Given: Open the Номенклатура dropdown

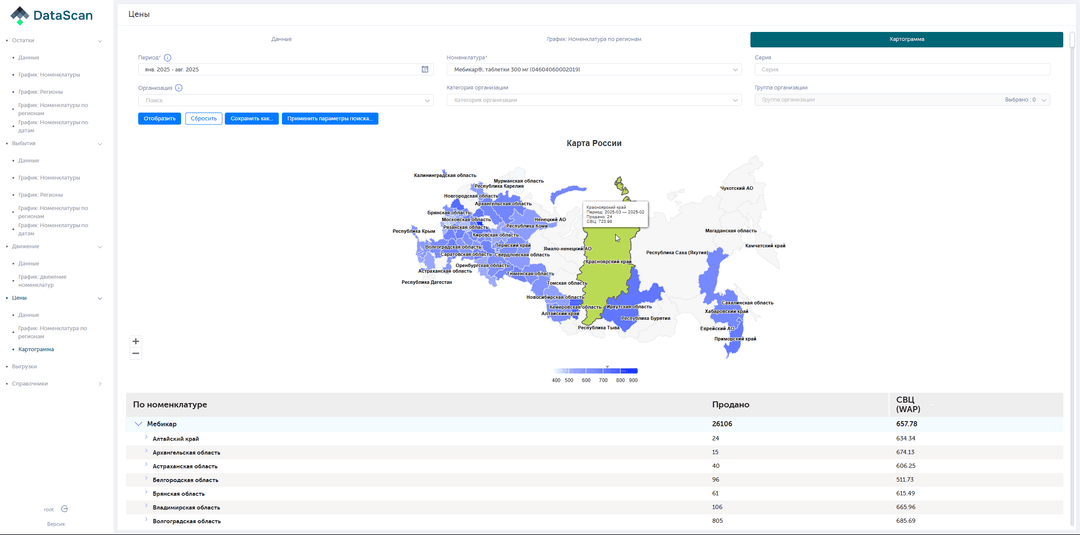Looking at the screenshot, I should tap(594, 70).
